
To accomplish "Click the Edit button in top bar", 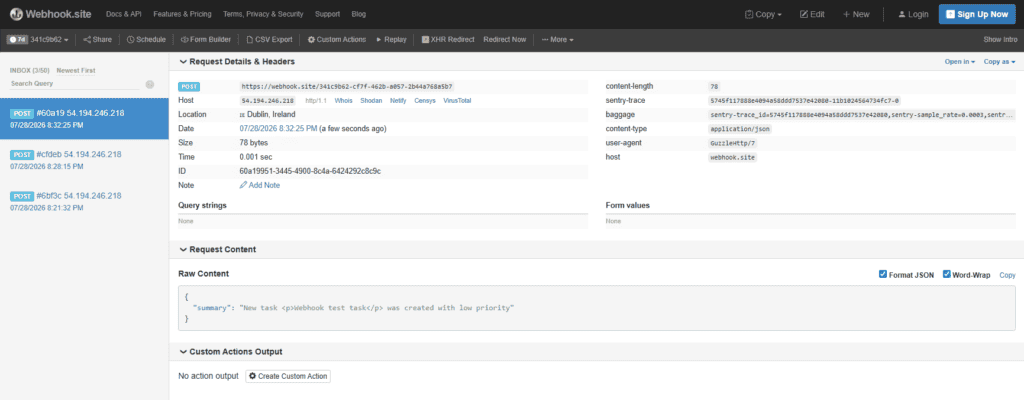I will coord(812,14).
